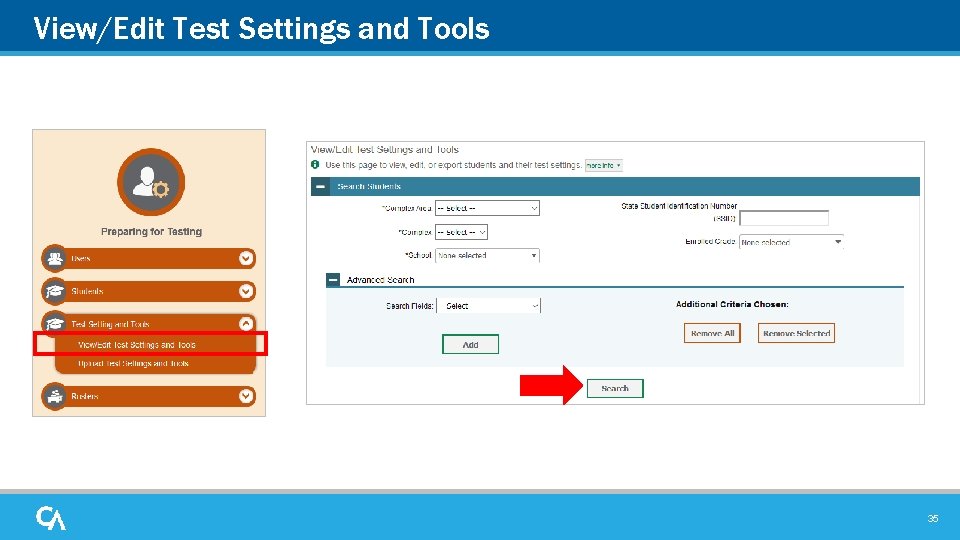This screenshot has height=540, width=960.
Task: Expand the Users menu chevron
Action: (x=246, y=258)
